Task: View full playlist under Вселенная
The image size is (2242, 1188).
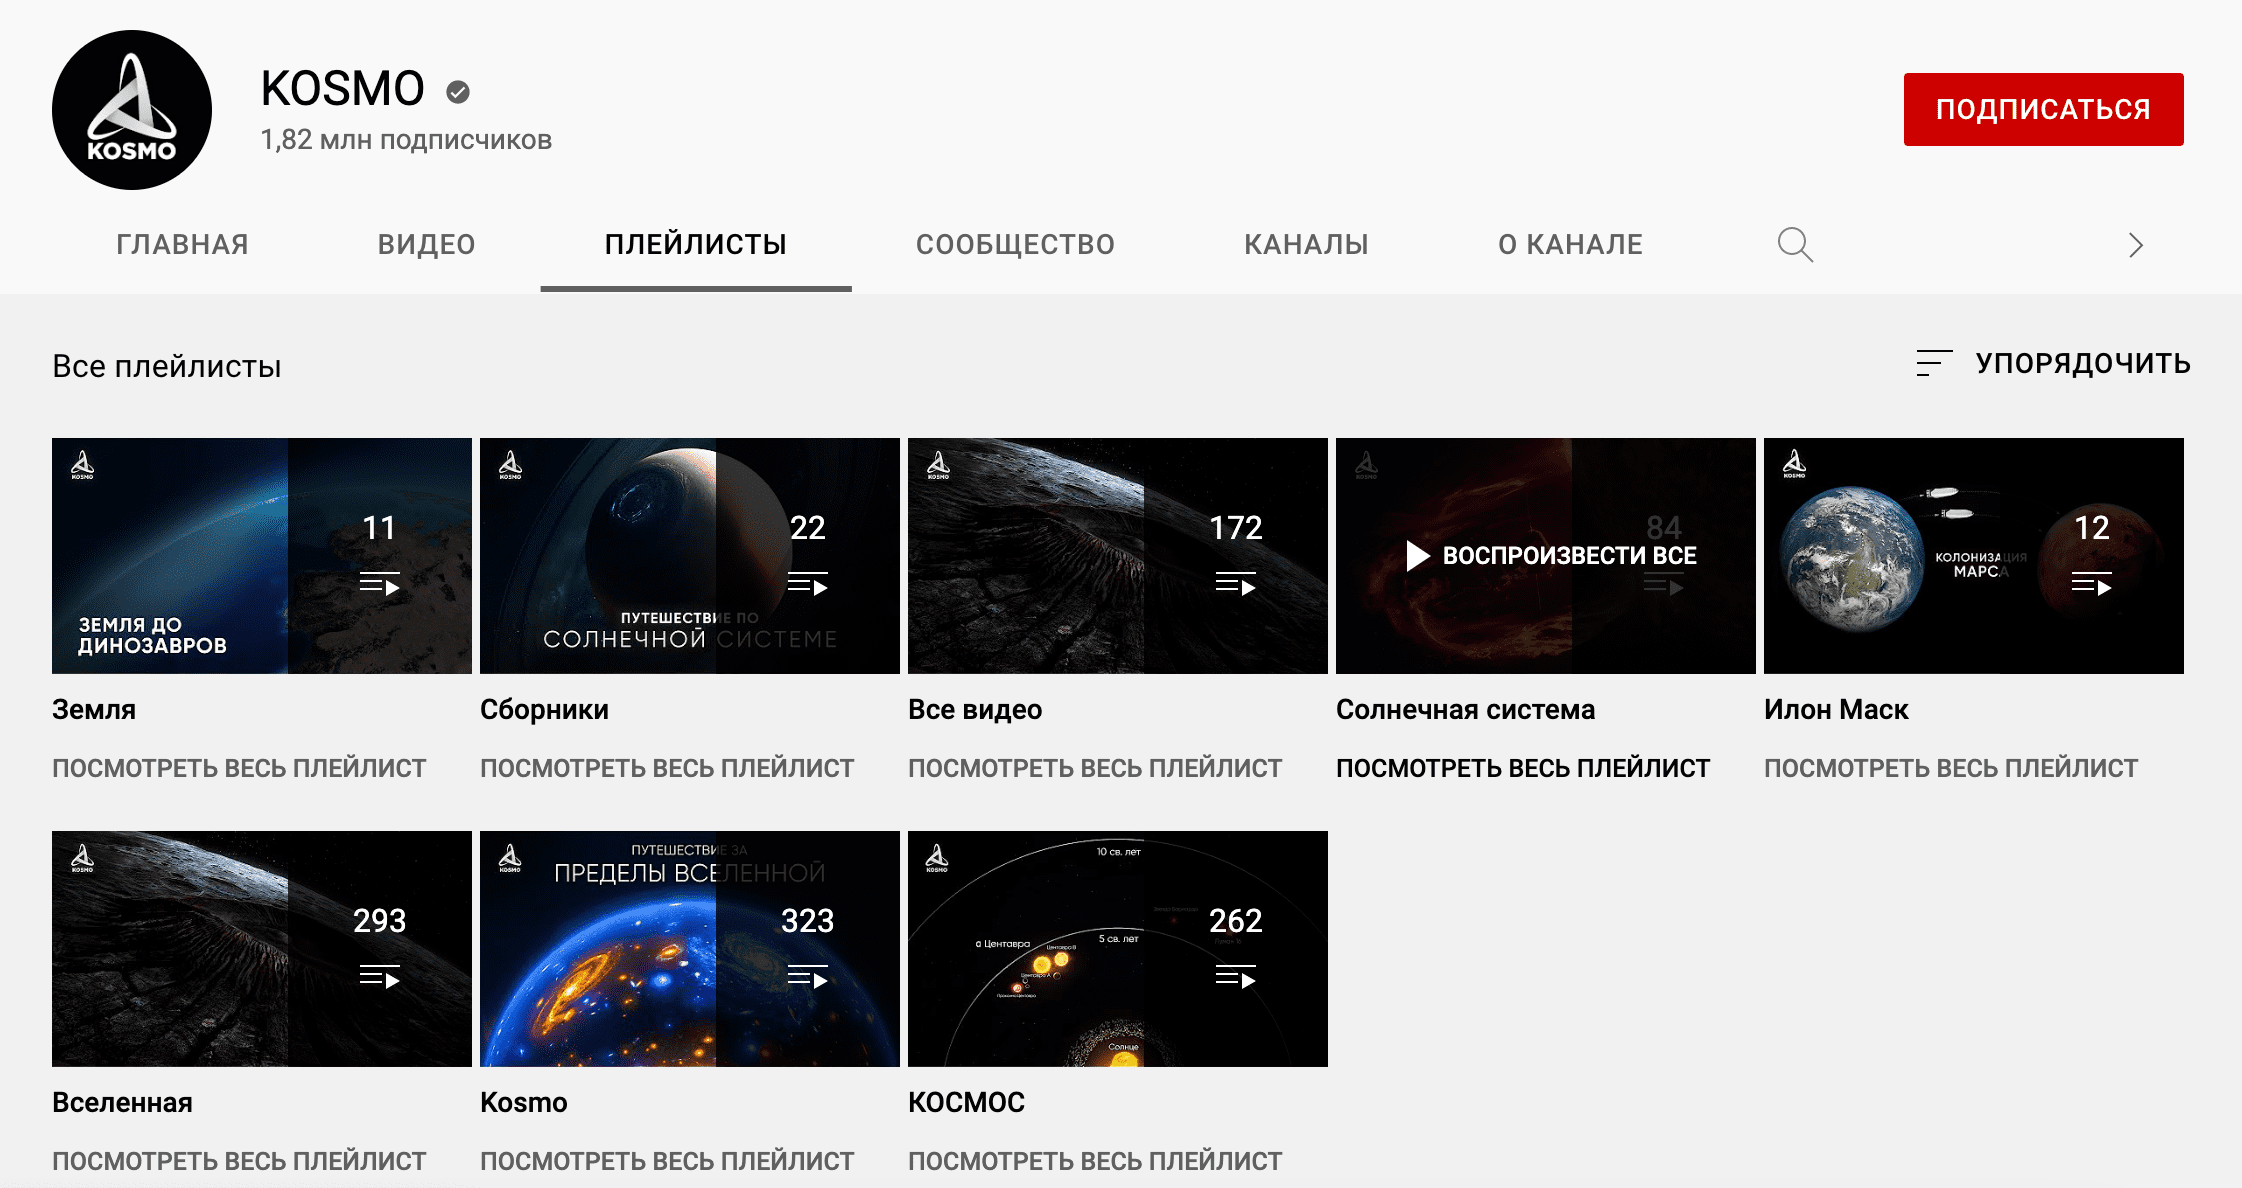Action: [x=239, y=1161]
